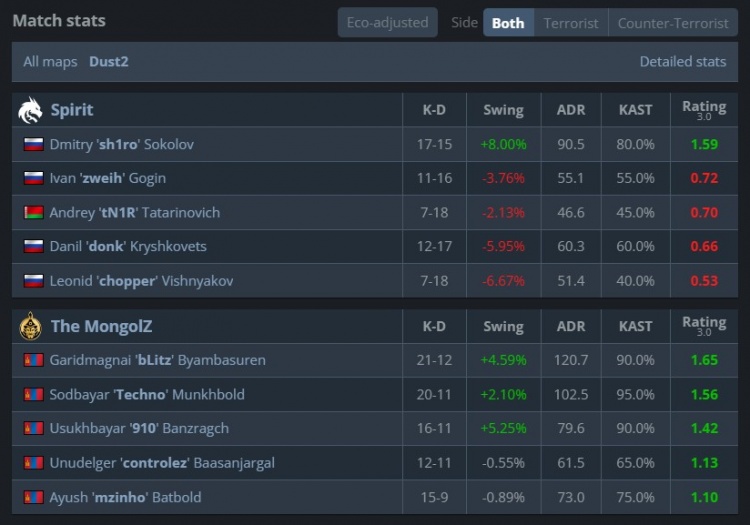Filter stats by Counter-Terrorist side
750x525 pixels.
(673, 22)
